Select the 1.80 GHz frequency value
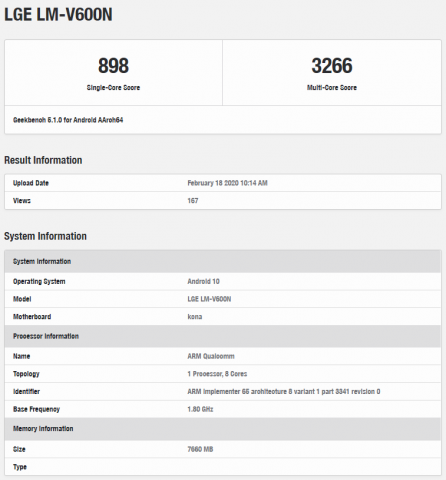 200,409
